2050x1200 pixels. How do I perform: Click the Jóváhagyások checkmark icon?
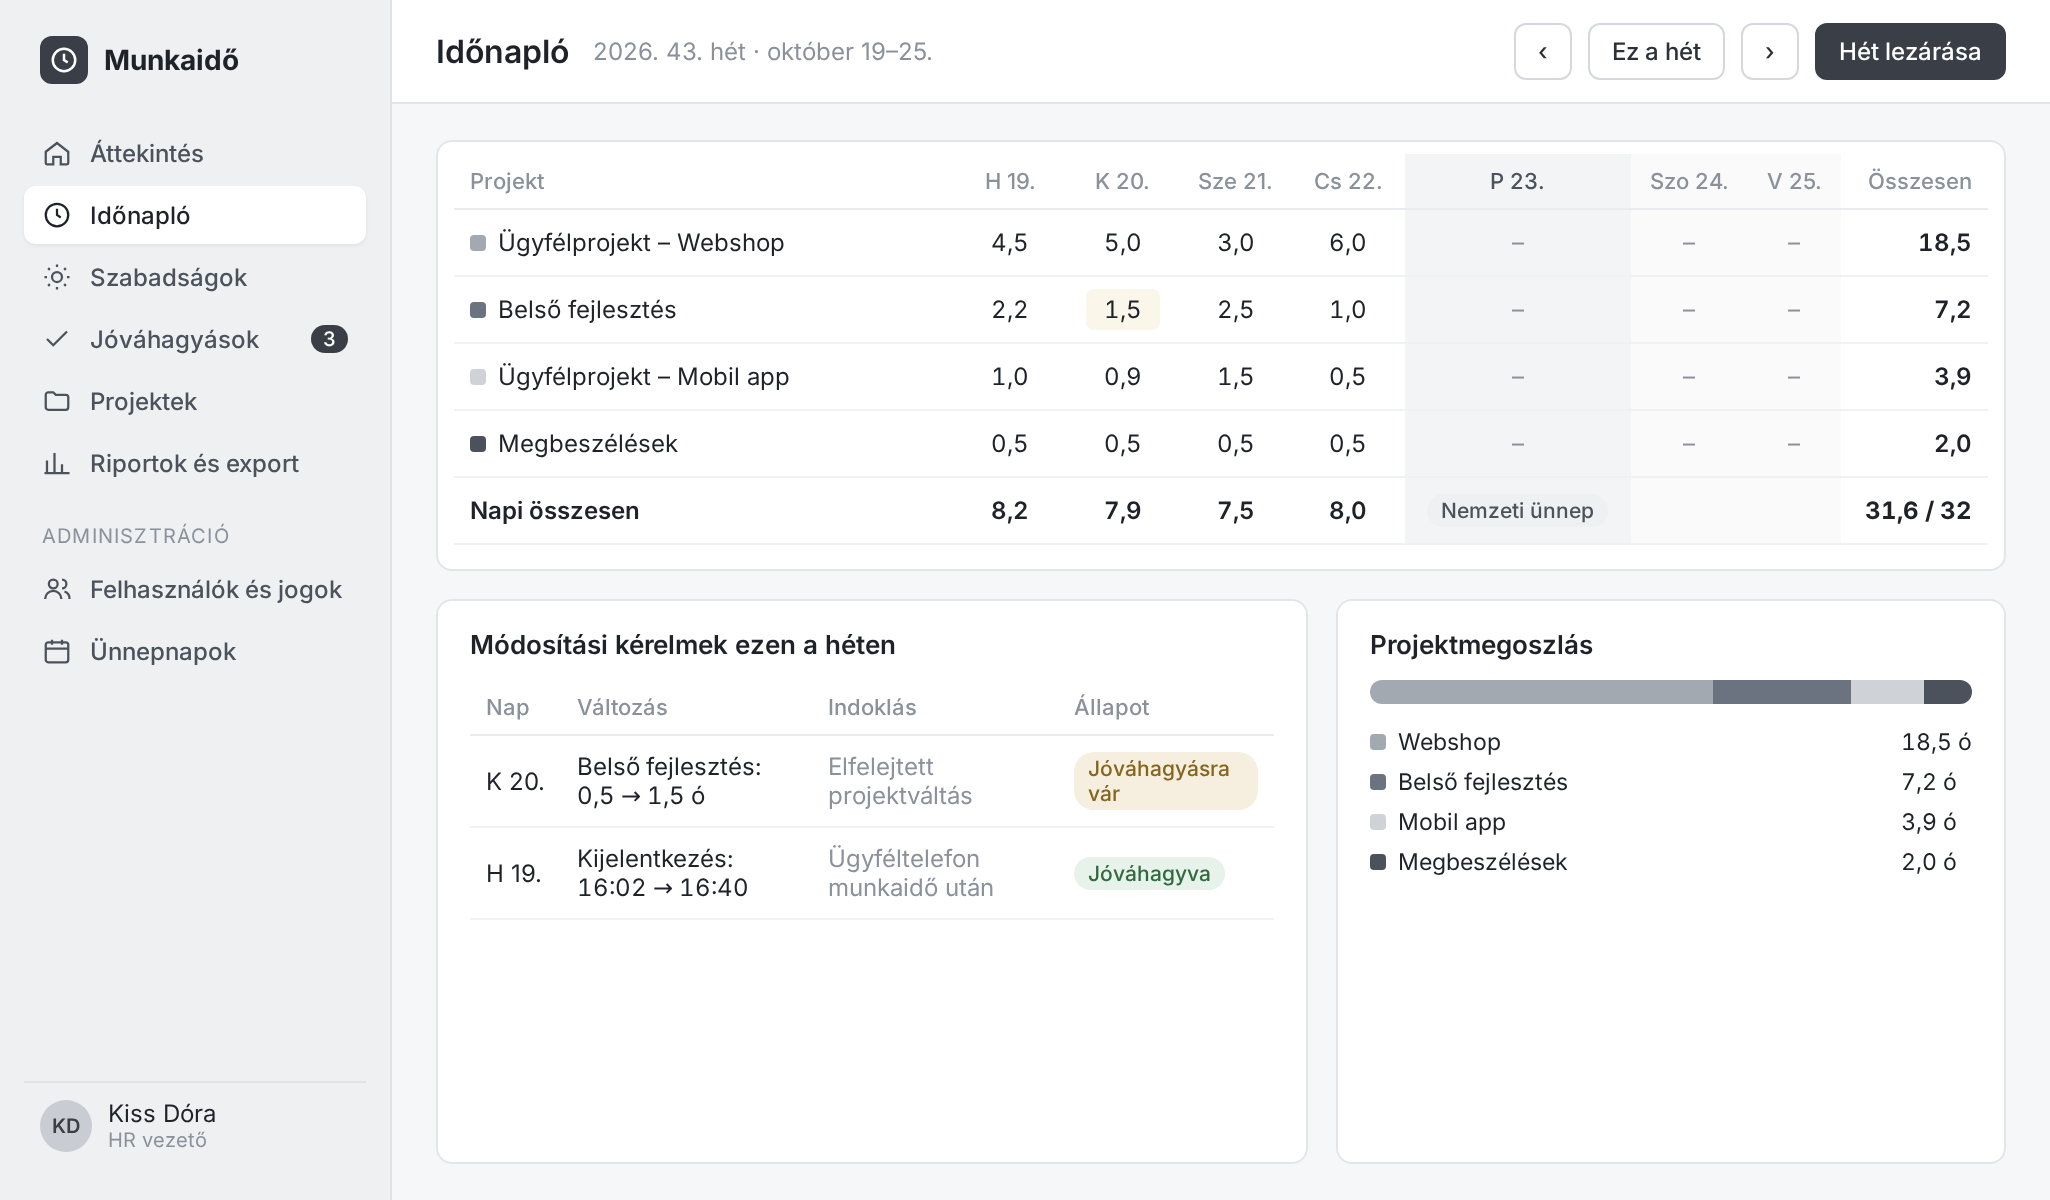57,339
